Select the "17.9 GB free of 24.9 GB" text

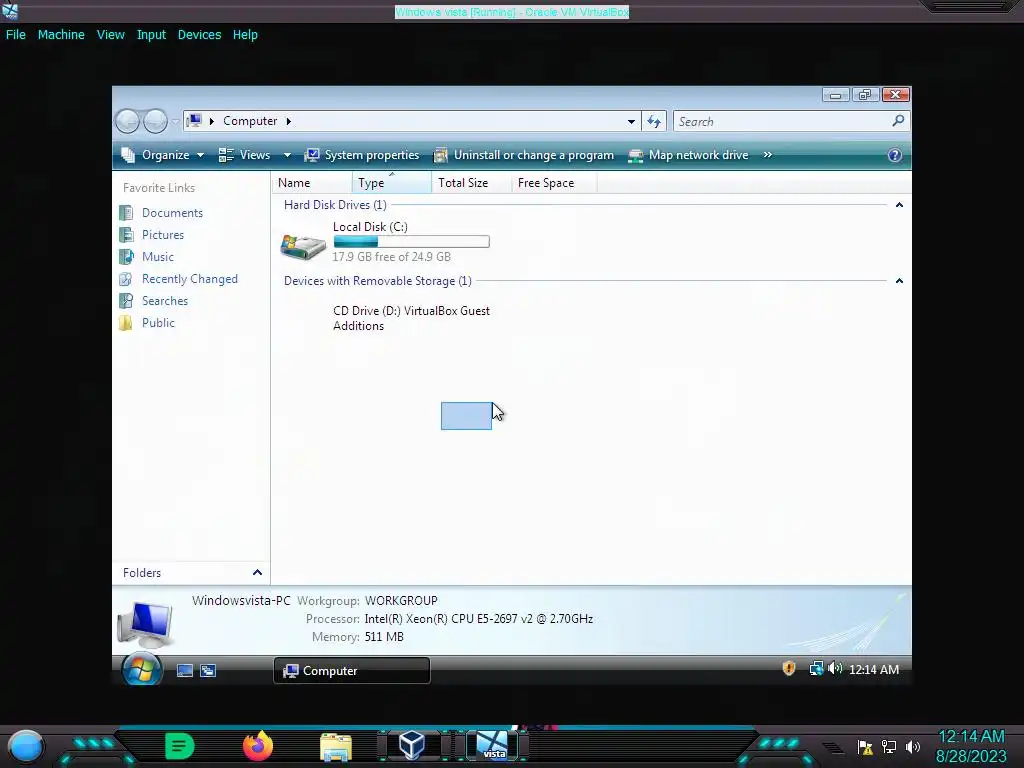[x=391, y=257]
